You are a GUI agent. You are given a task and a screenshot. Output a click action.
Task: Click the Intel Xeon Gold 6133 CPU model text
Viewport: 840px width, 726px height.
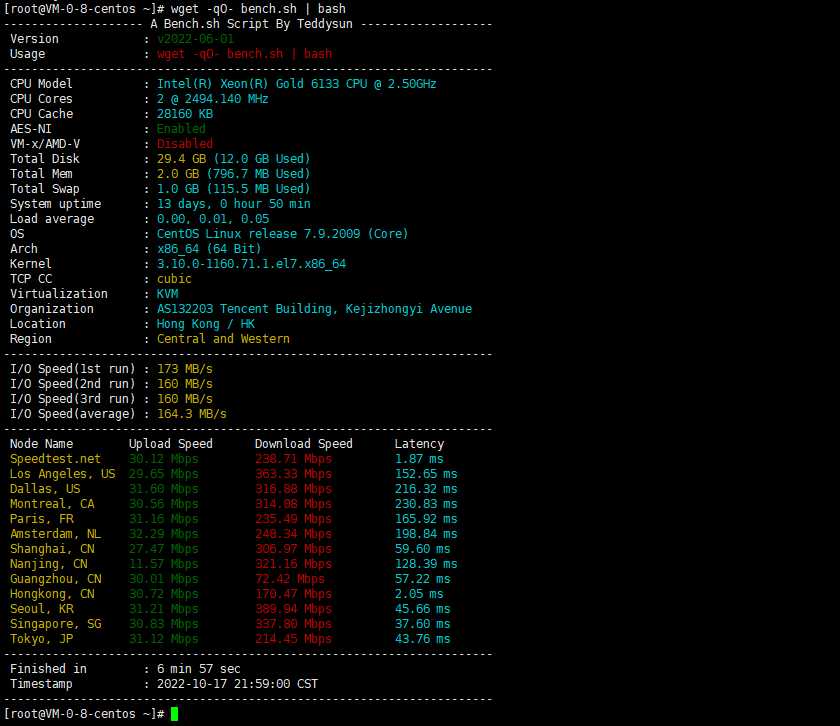coord(296,84)
